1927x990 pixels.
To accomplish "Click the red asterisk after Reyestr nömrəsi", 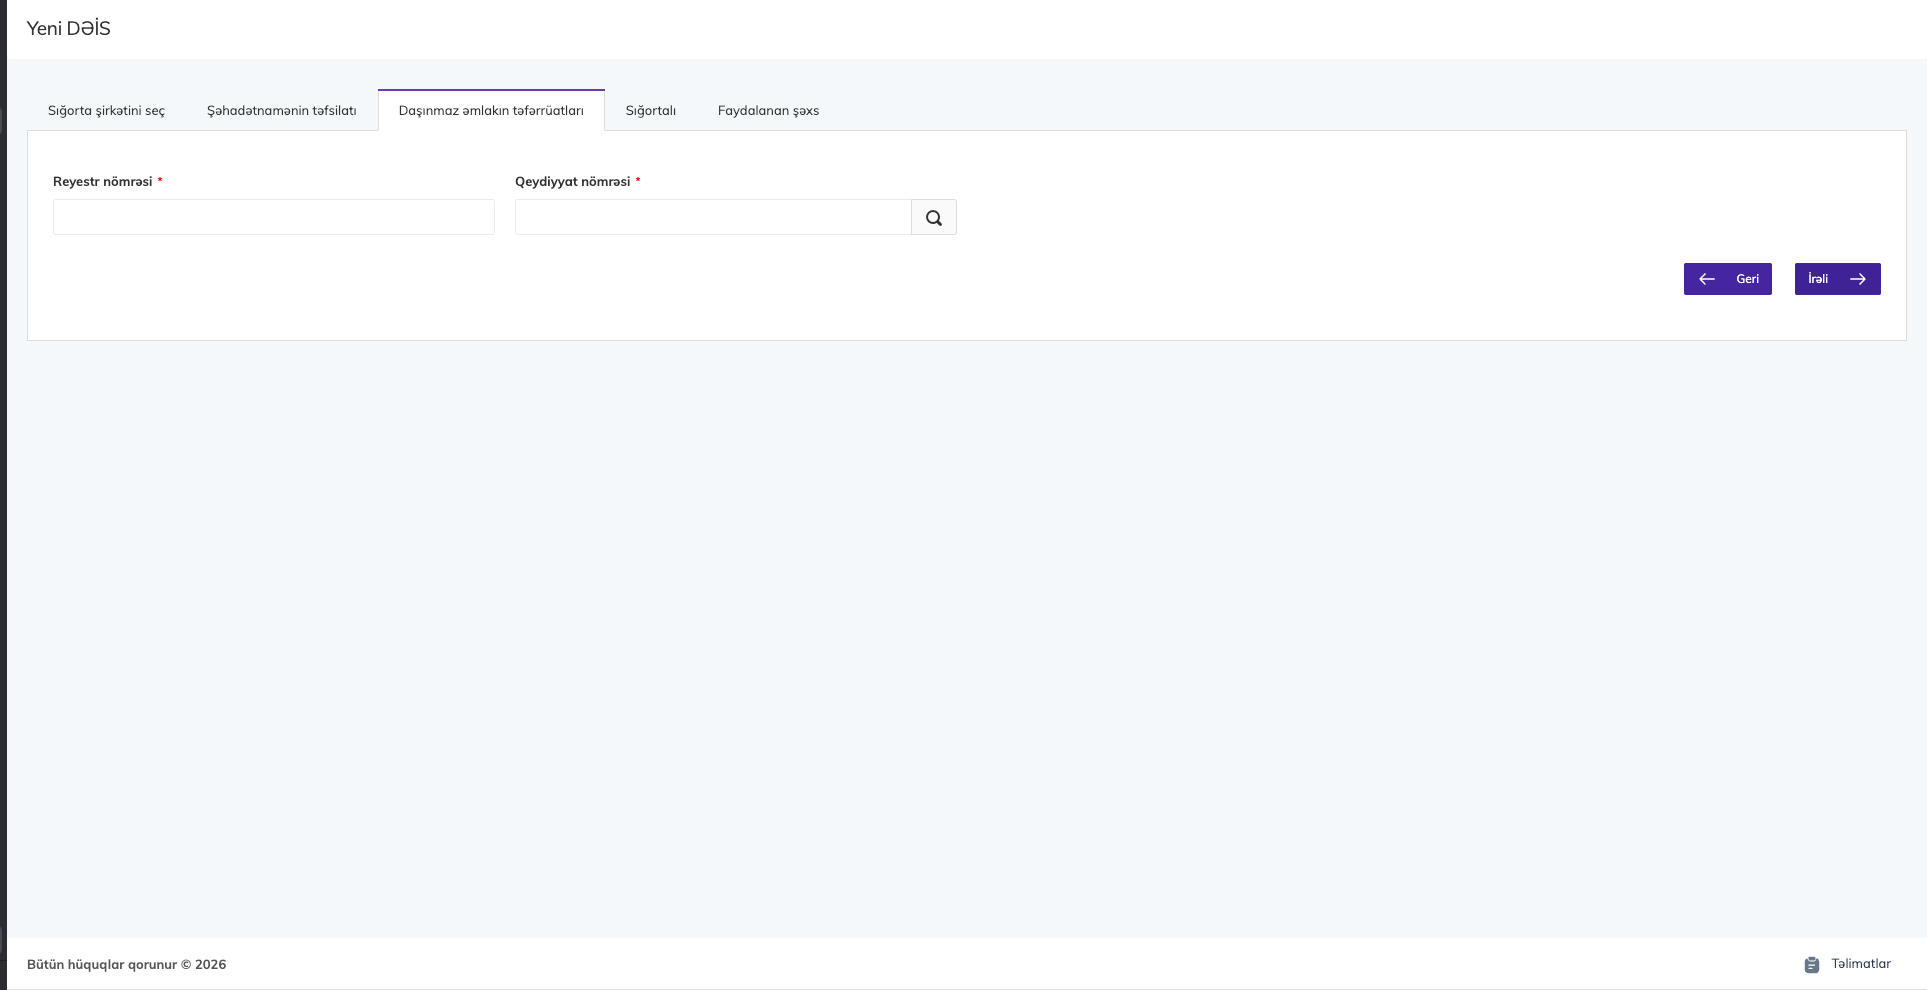I will pyautogui.click(x=160, y=181).
